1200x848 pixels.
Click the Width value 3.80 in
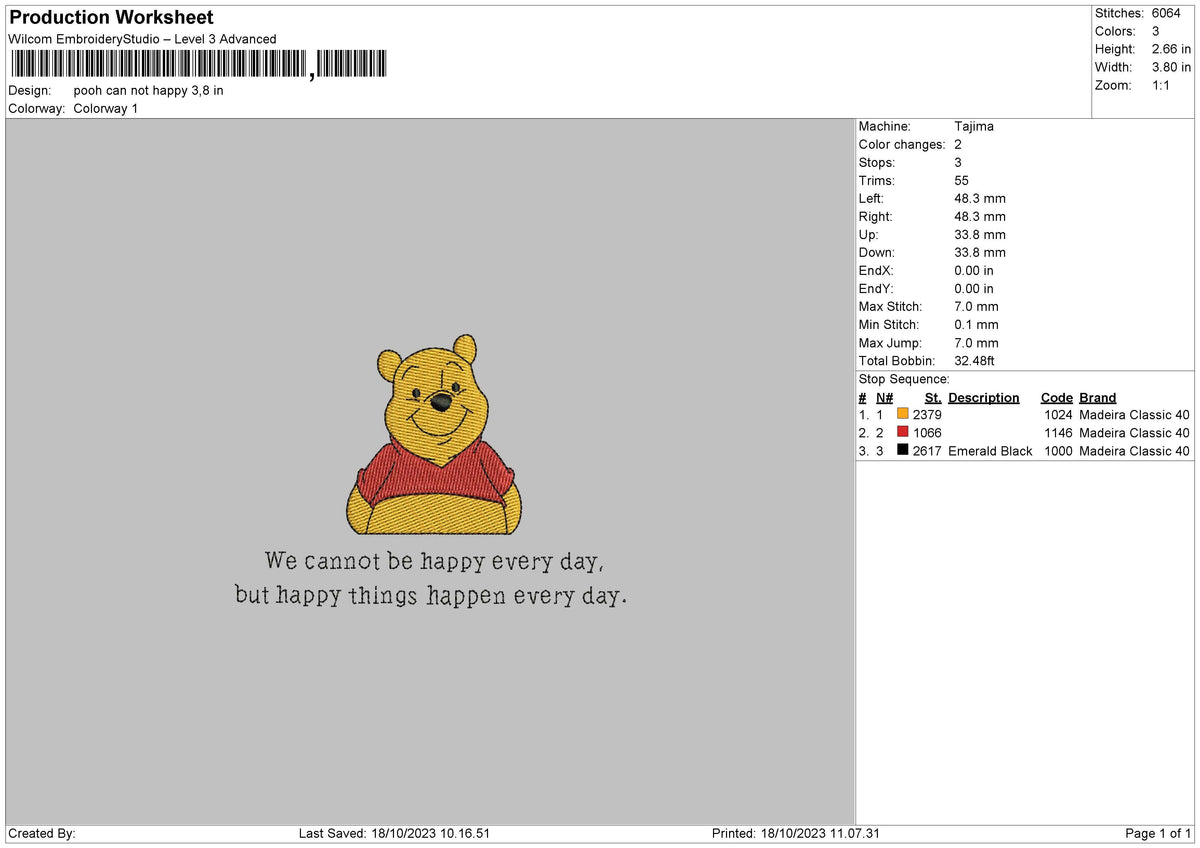point(1171,67)
